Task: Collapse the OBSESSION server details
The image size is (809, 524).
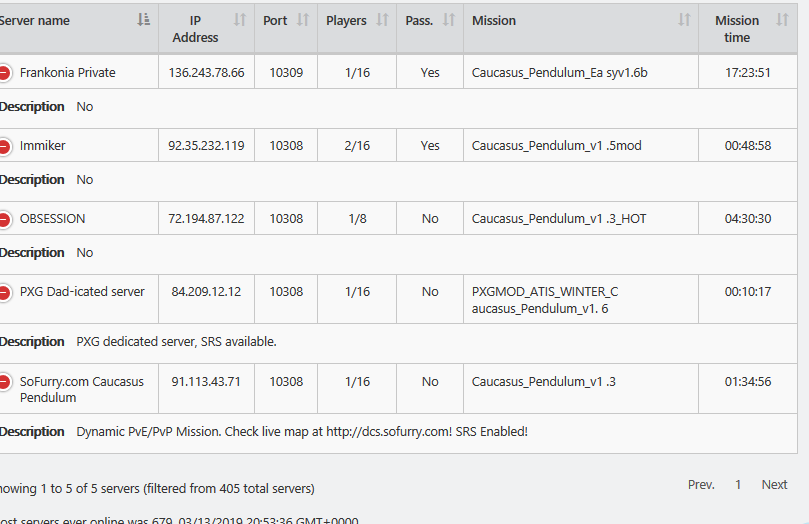Action: (4, 219)
